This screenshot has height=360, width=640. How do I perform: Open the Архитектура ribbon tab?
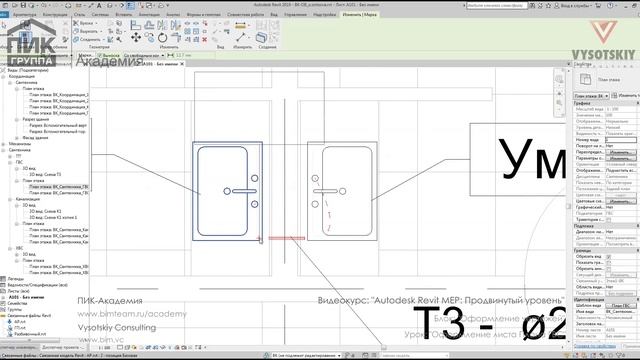point(24,14)
